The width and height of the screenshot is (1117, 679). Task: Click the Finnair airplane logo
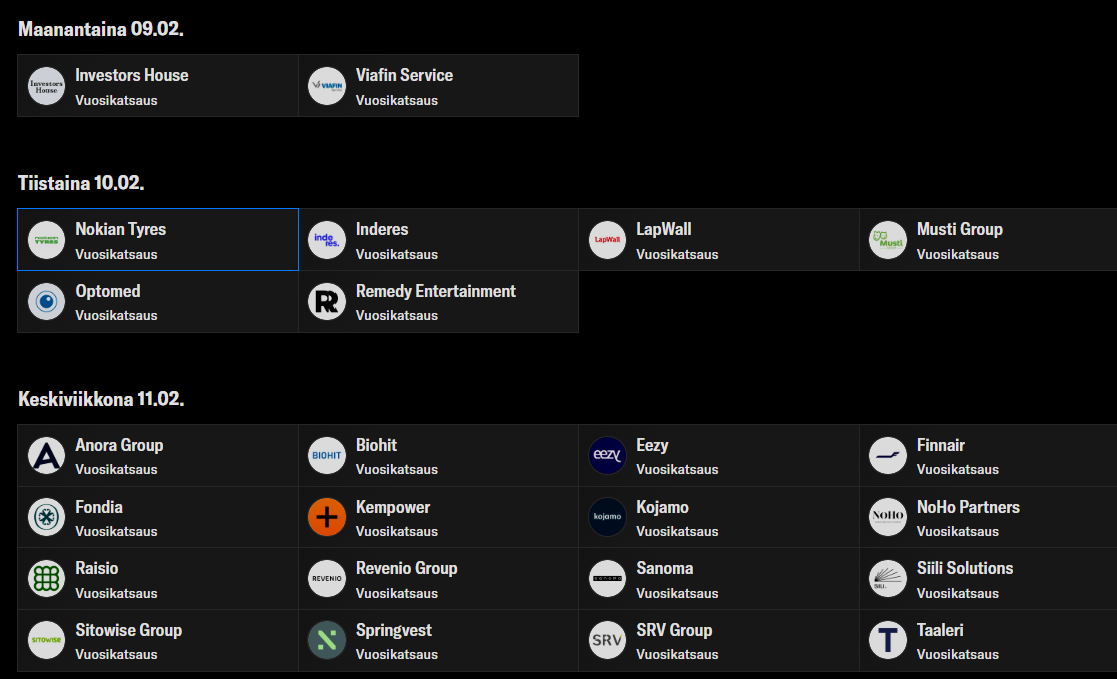pos(888,455)
